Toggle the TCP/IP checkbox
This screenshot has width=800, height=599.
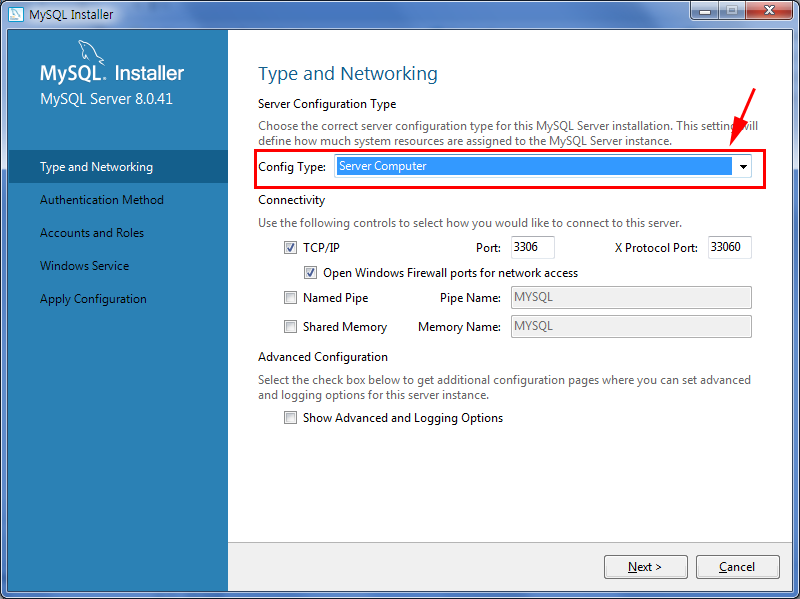(290, 248)
